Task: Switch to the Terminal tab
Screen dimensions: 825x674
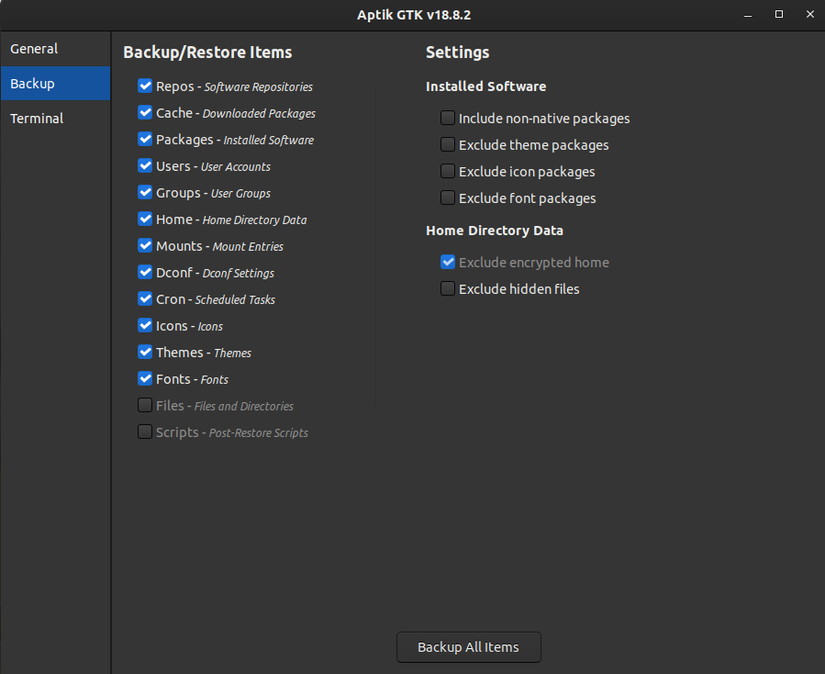Action: click(x=37, y=118)
